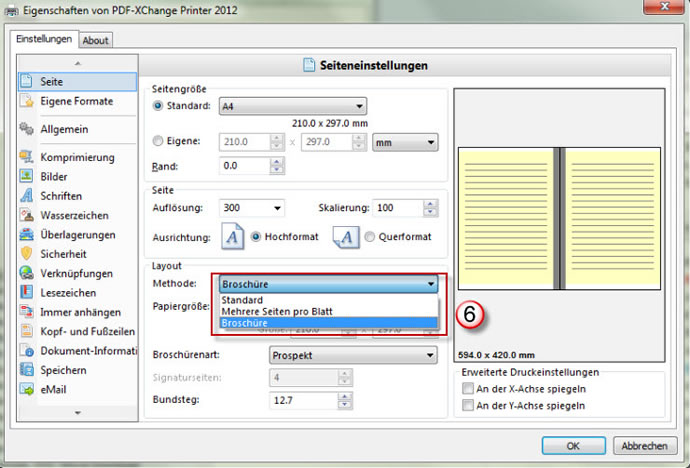Image resolution: width=690 pixels, height=468 pixels.
Task: Move sidebar list up with top arrow
Action: point(77,63)
